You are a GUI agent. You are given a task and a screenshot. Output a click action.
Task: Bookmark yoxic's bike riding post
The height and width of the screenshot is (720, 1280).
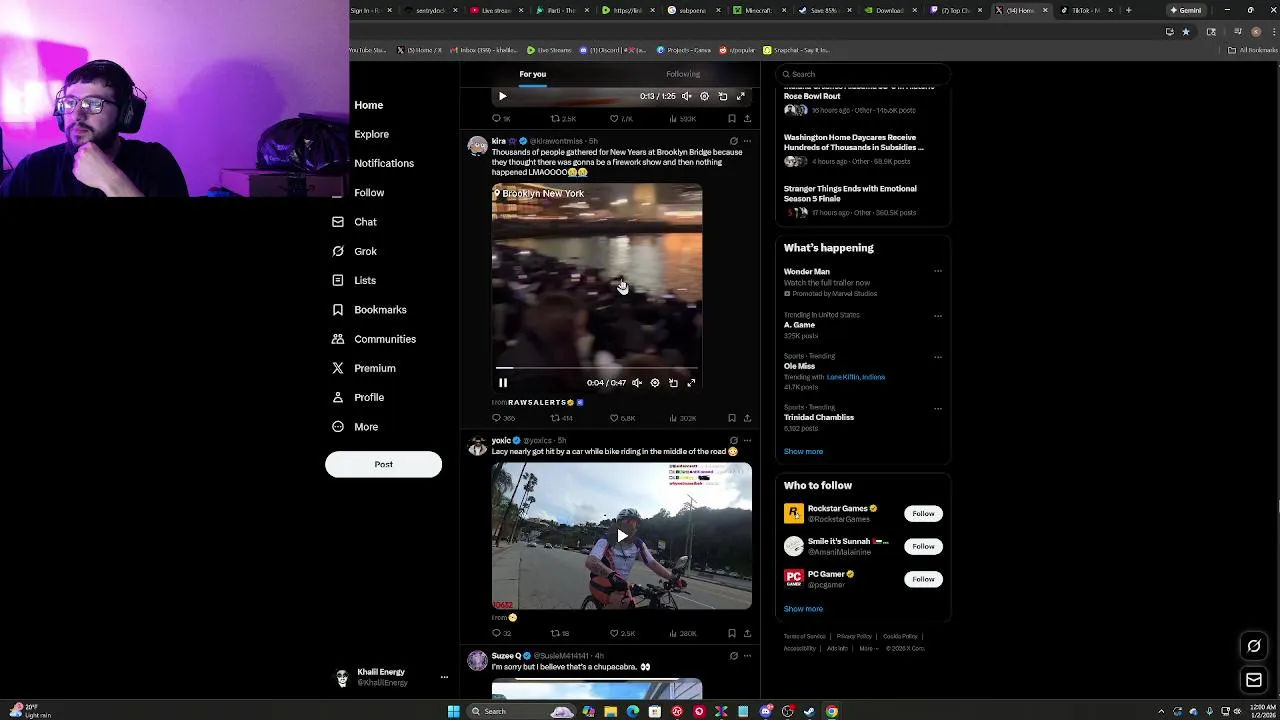(732, 633)
